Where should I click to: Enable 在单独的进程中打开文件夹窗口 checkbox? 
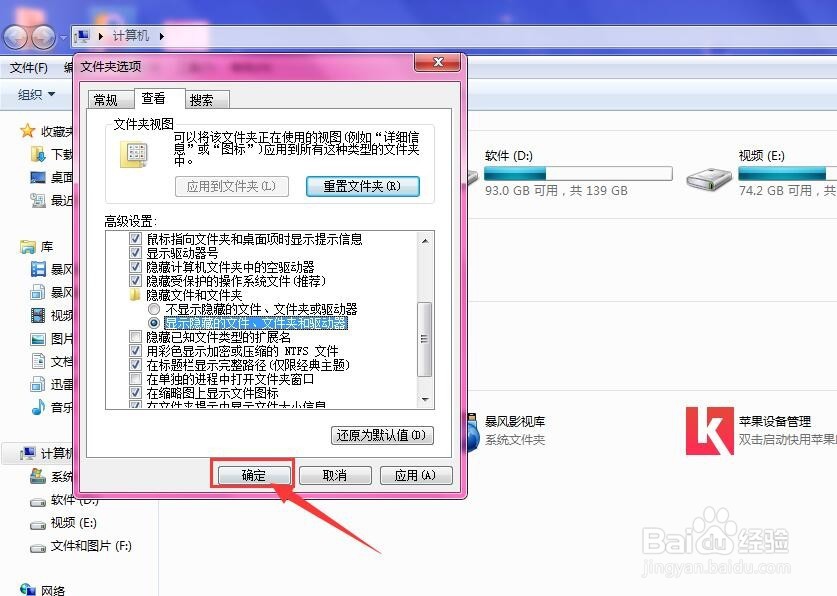[136, 379]
